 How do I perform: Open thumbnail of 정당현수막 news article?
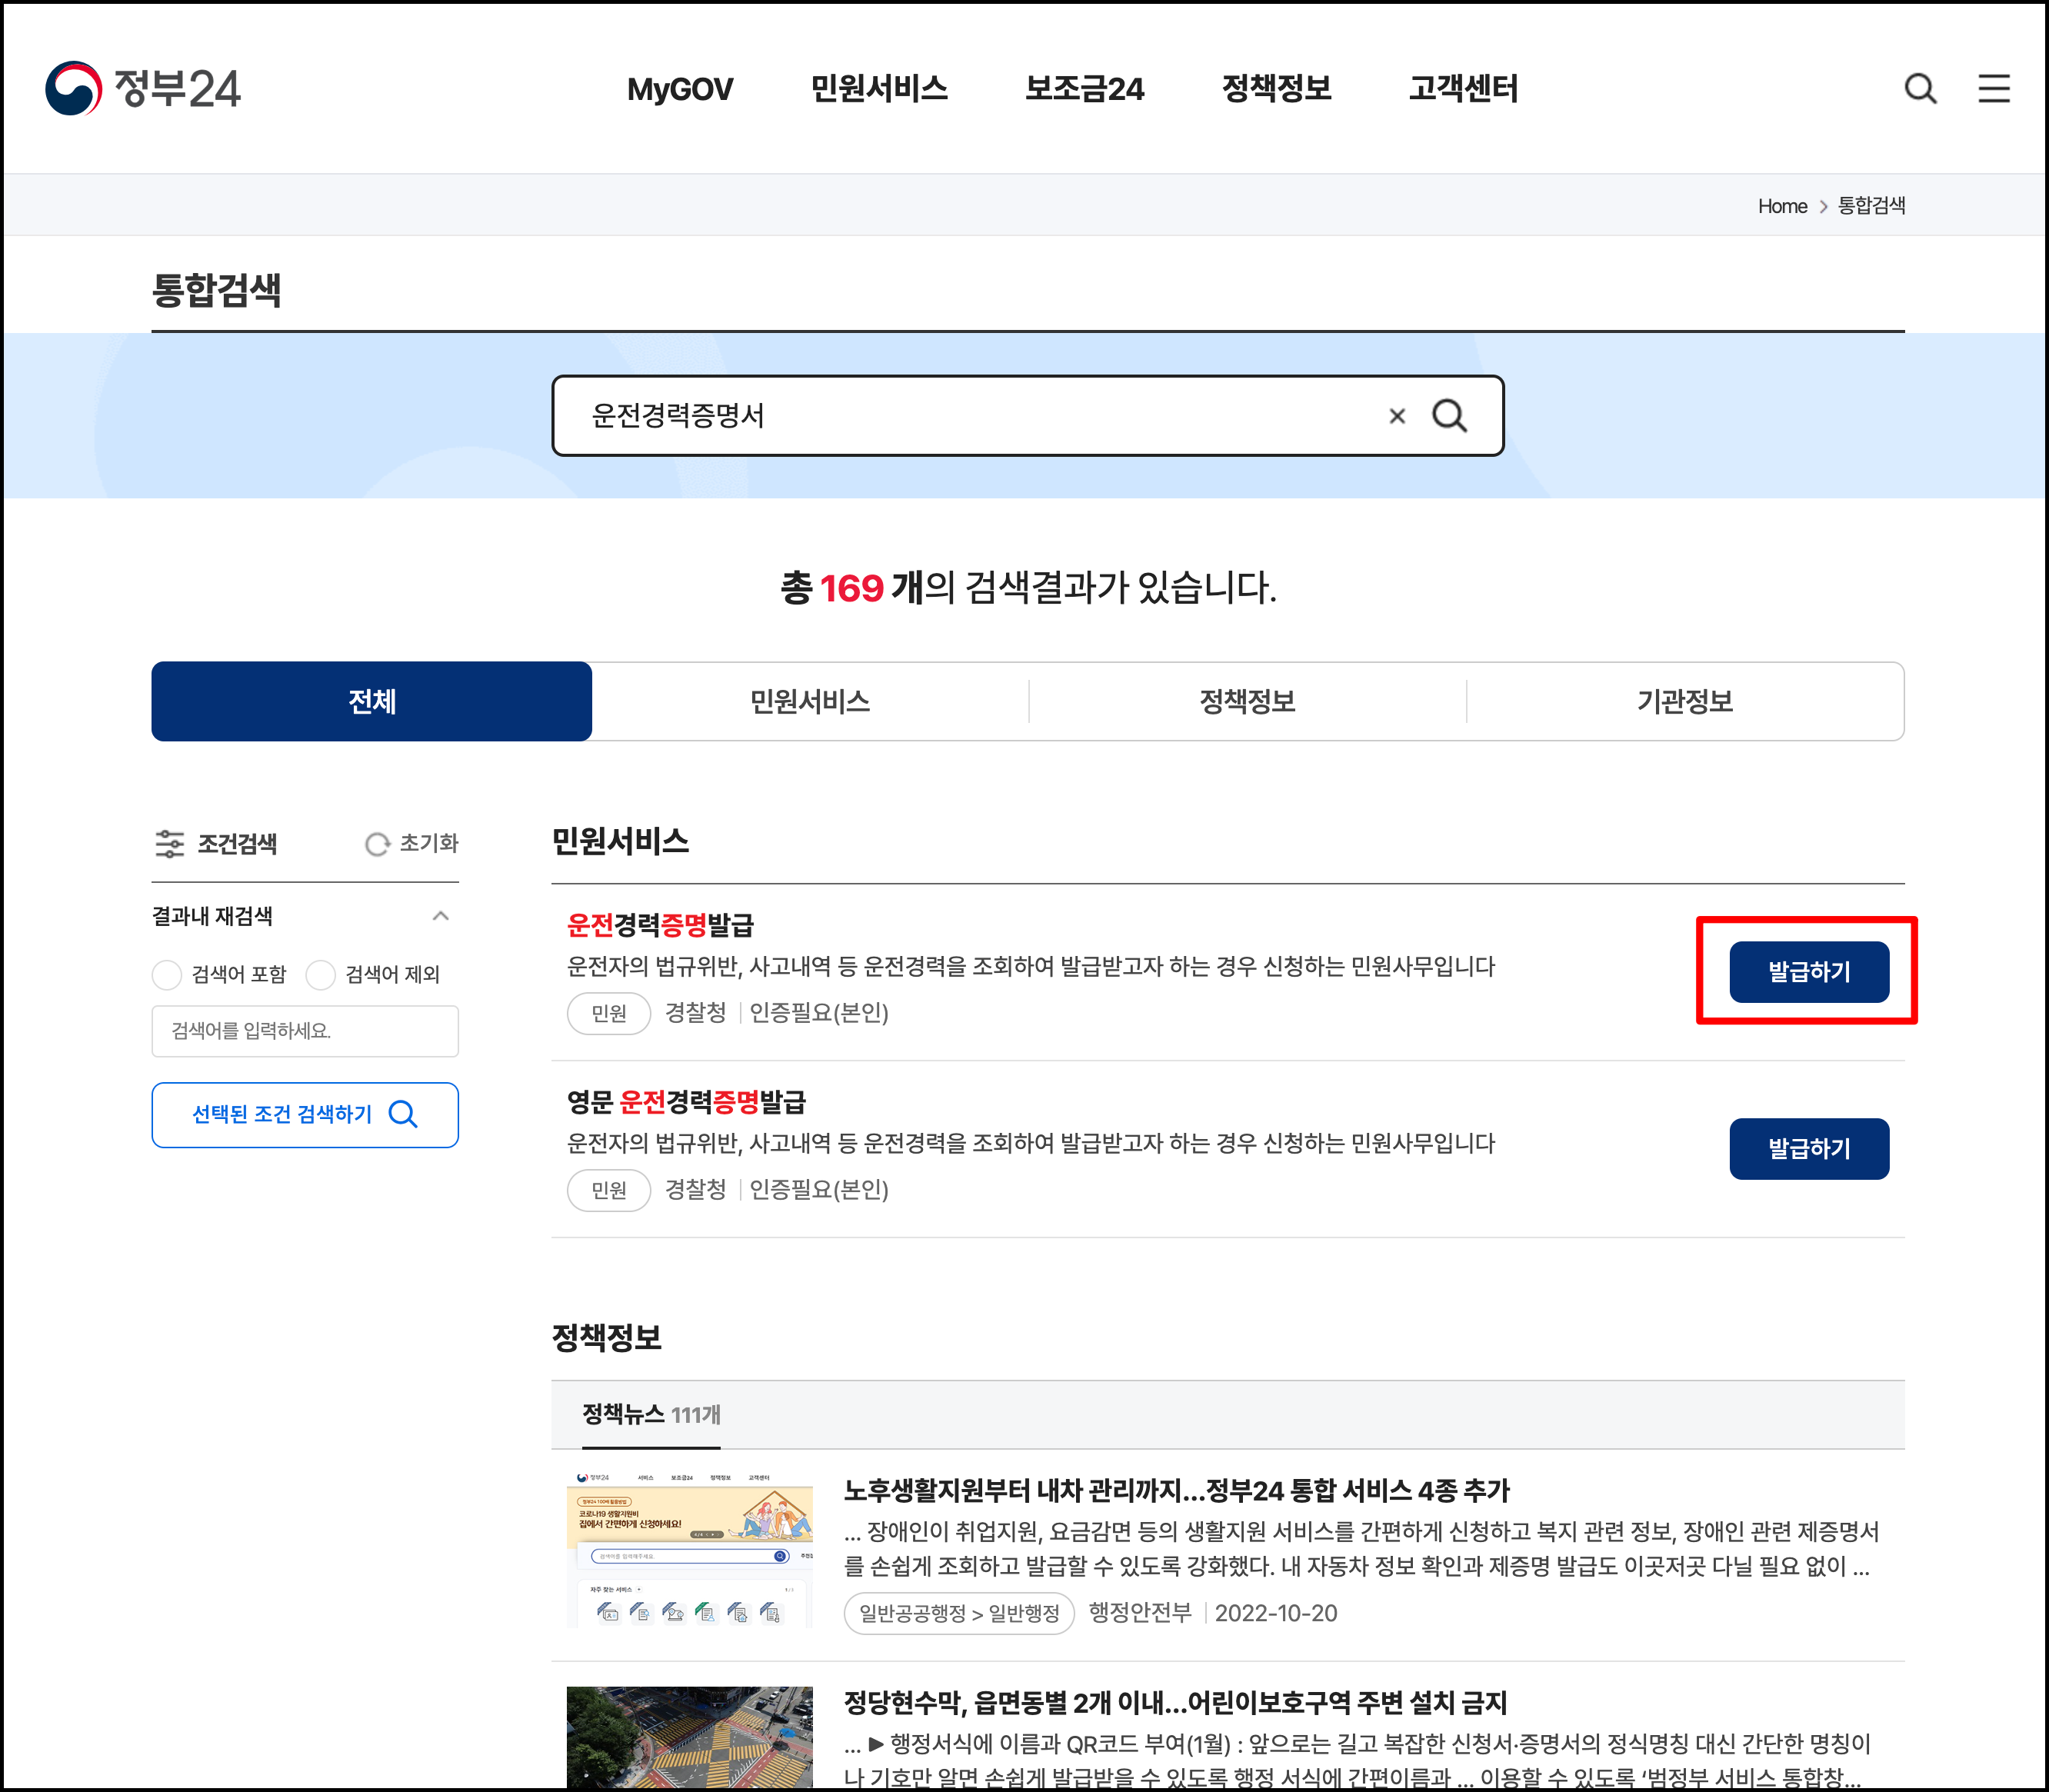[x=689, y=1737]
